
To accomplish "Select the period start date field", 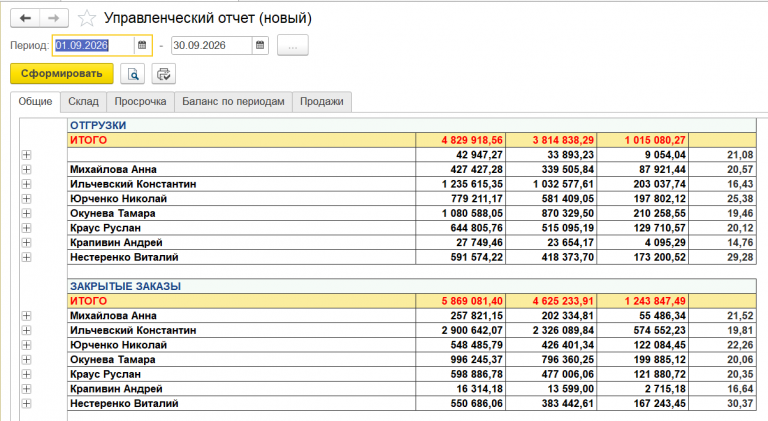I will pos(93,46).
